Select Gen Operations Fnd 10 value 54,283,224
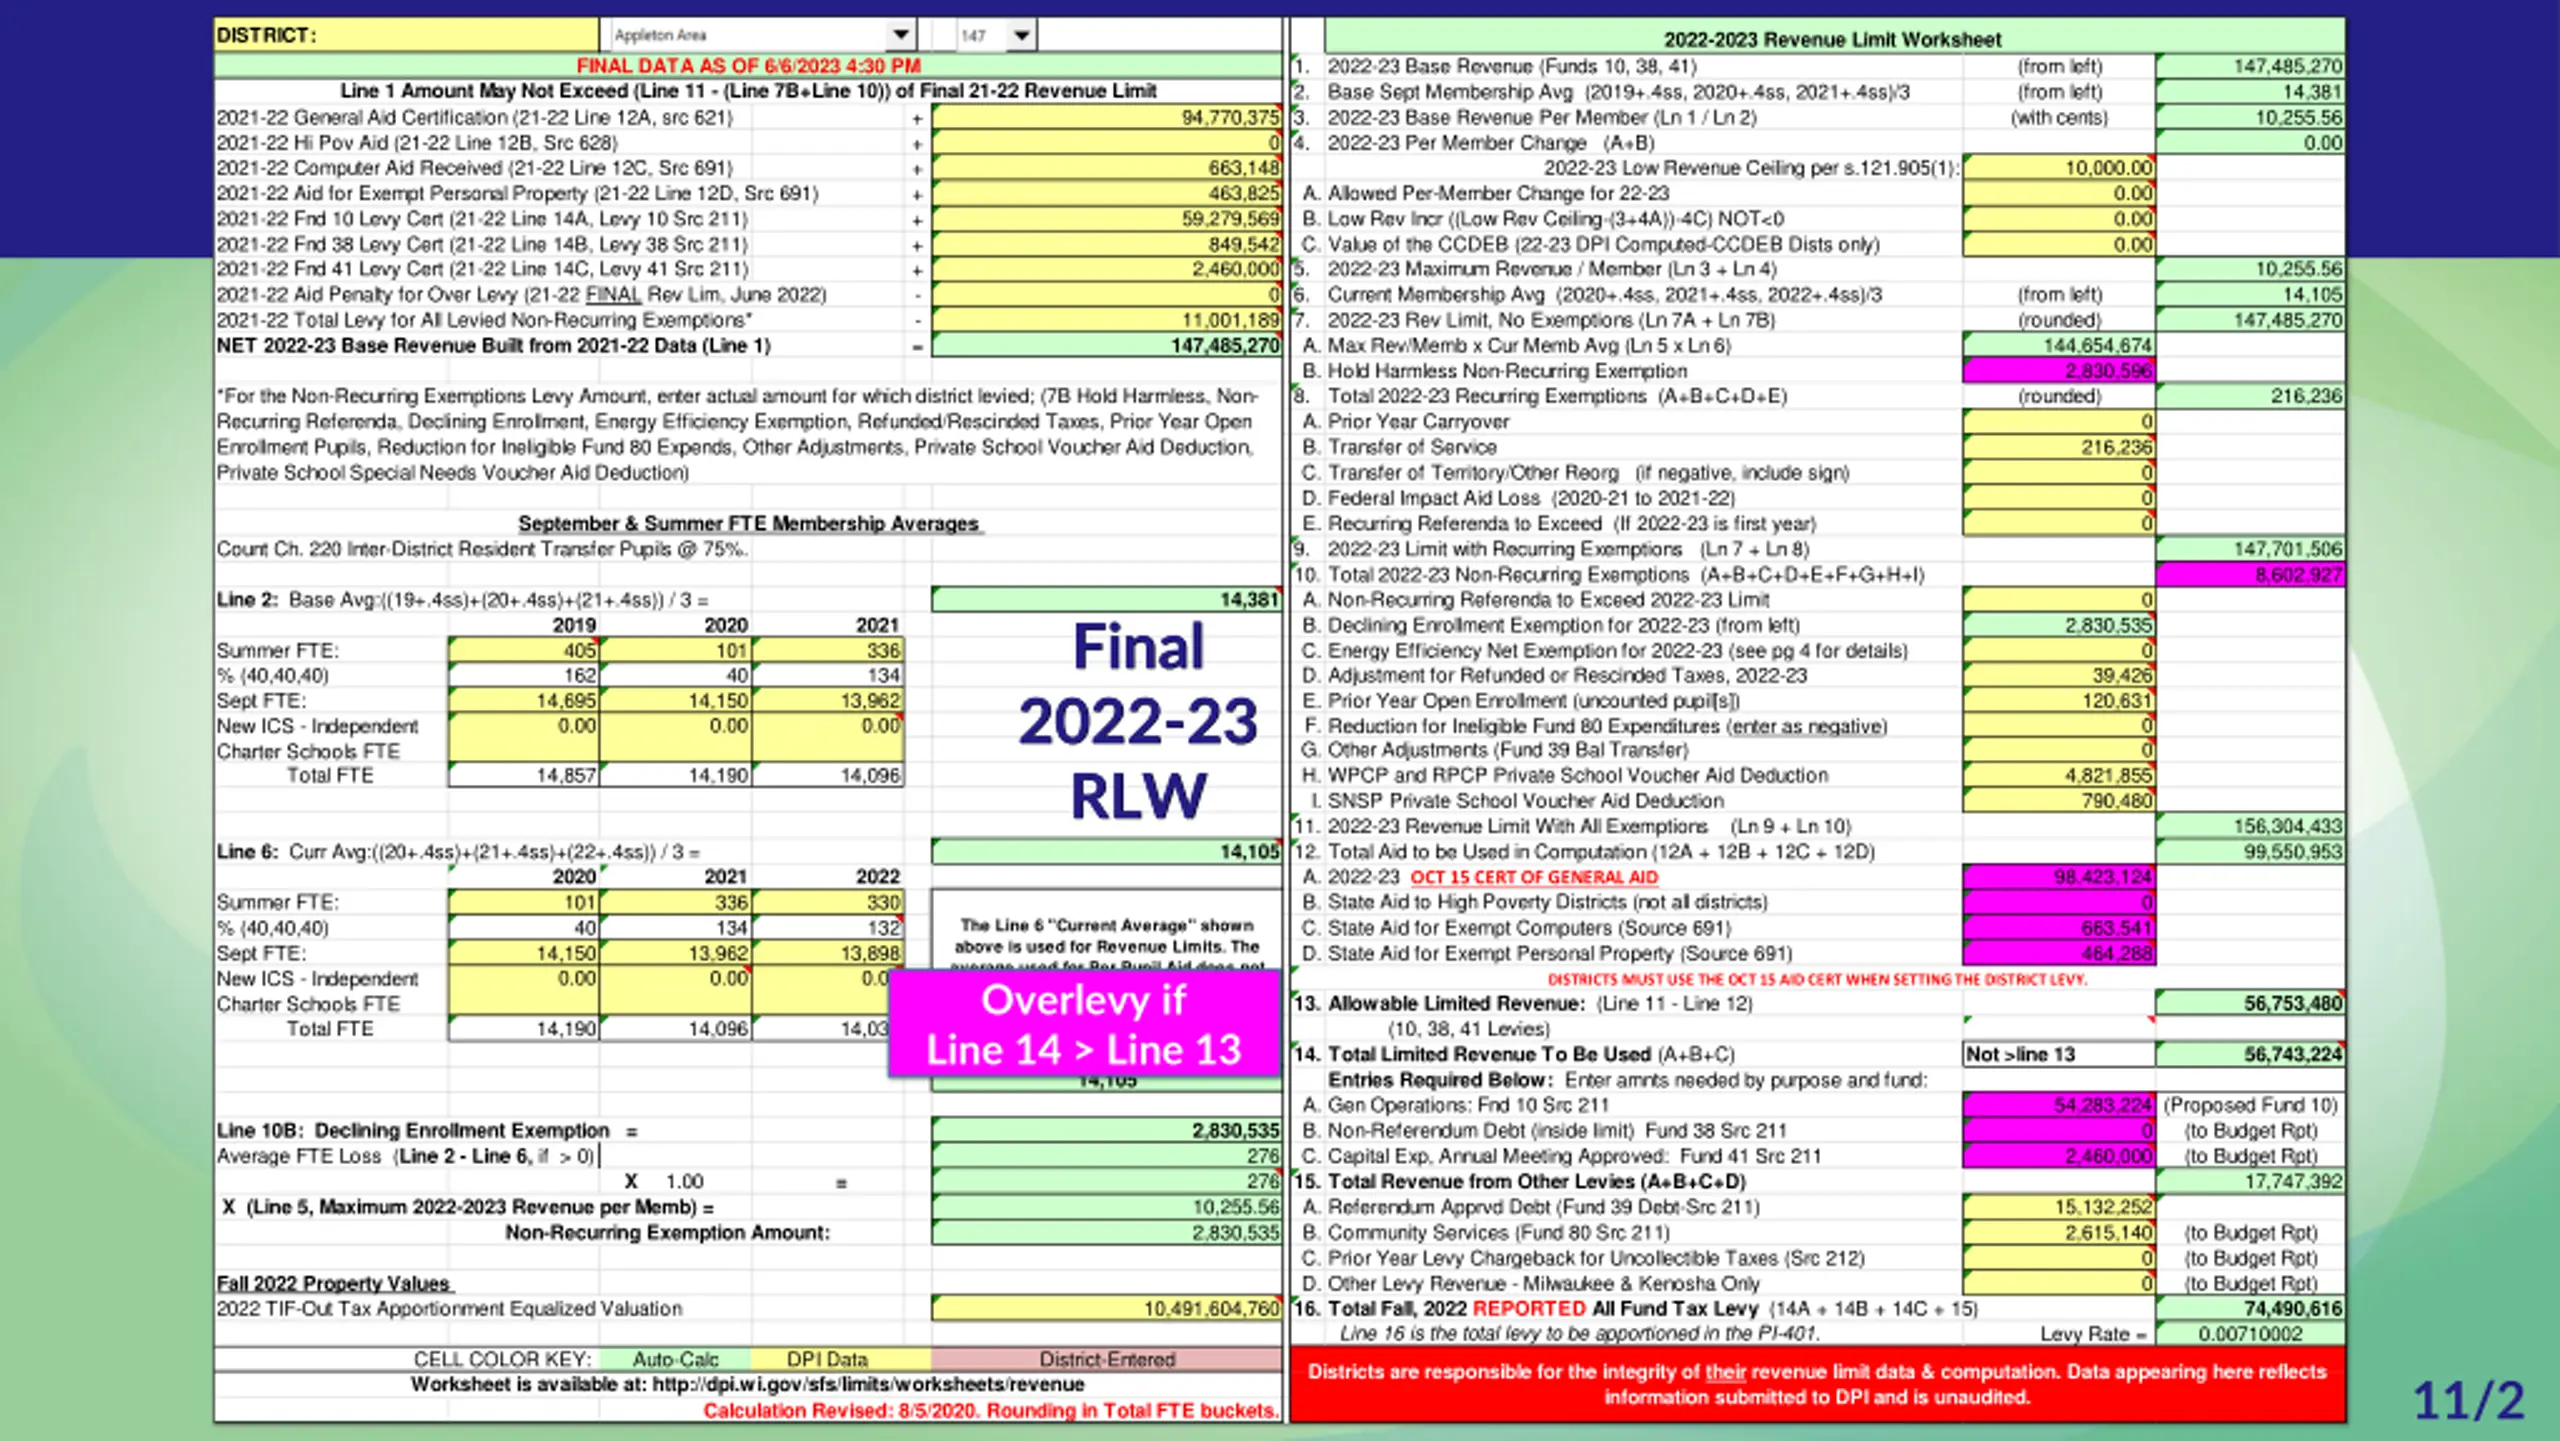2560x1441 pixels. click(2059, 1106)
